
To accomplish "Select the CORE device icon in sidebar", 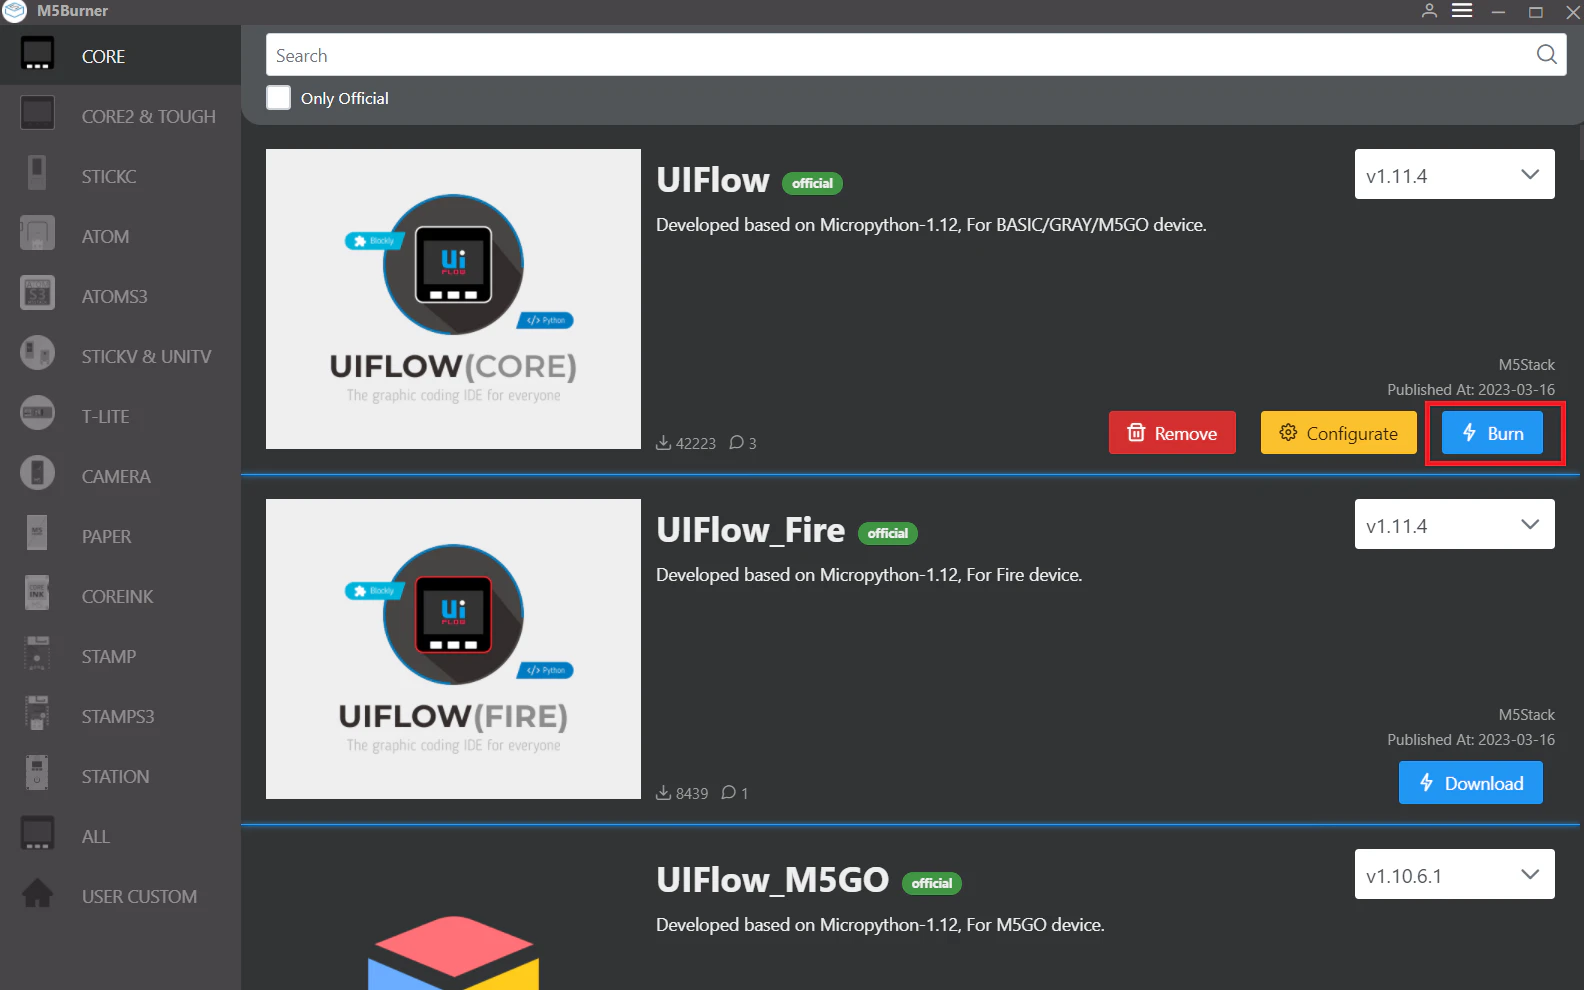I will point(37,54).
